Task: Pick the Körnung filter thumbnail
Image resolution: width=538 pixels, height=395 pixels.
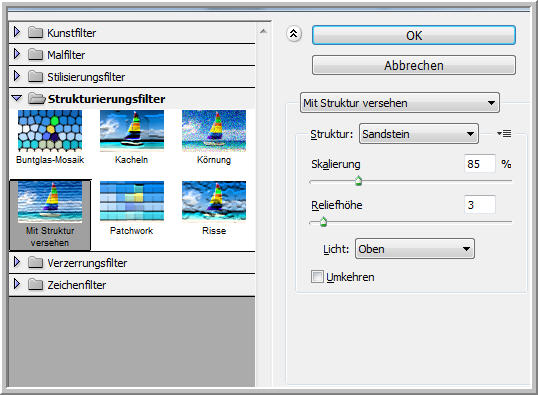Action: (214, 131)
